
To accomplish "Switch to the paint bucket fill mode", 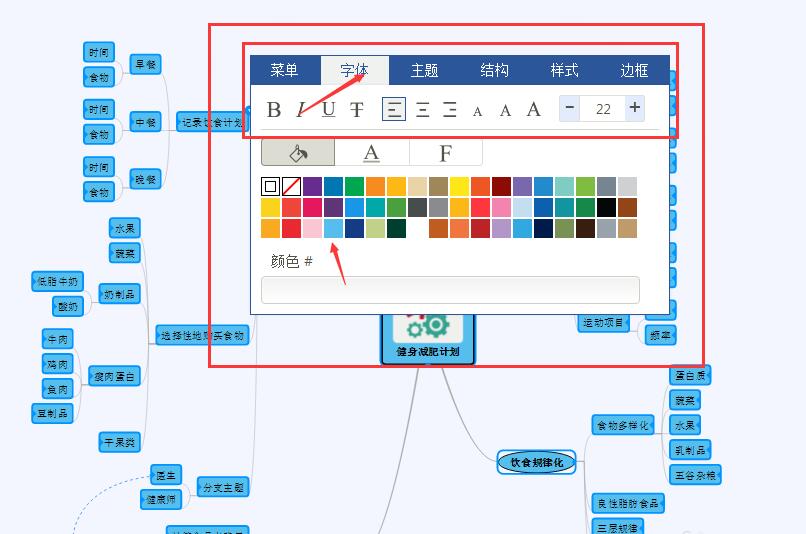I will 297,153.
